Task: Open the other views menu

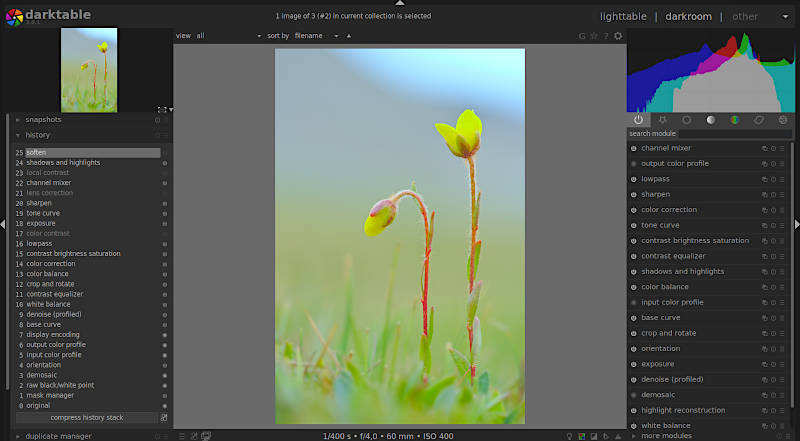Action: [x=745, y=17]
